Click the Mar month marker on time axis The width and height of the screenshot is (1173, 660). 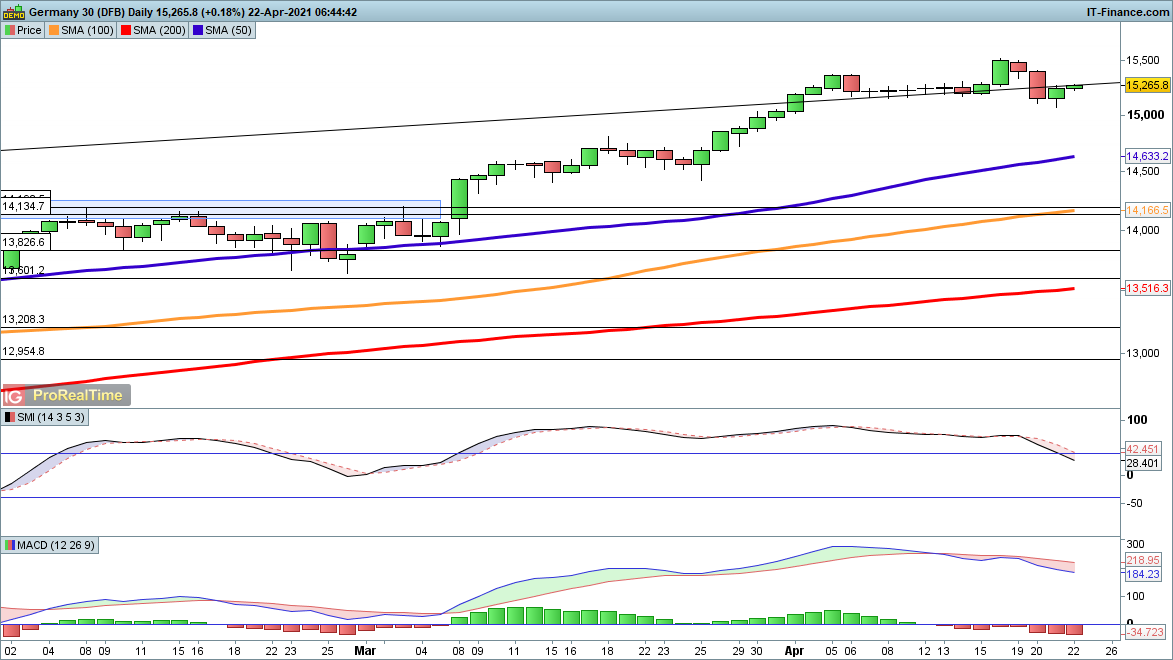(365, 648)
